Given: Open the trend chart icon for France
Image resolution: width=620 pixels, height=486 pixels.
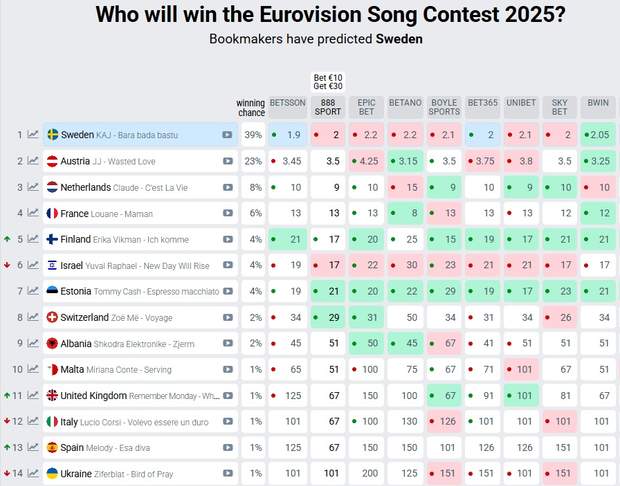Looking at the screenshot, I should 33,213.
